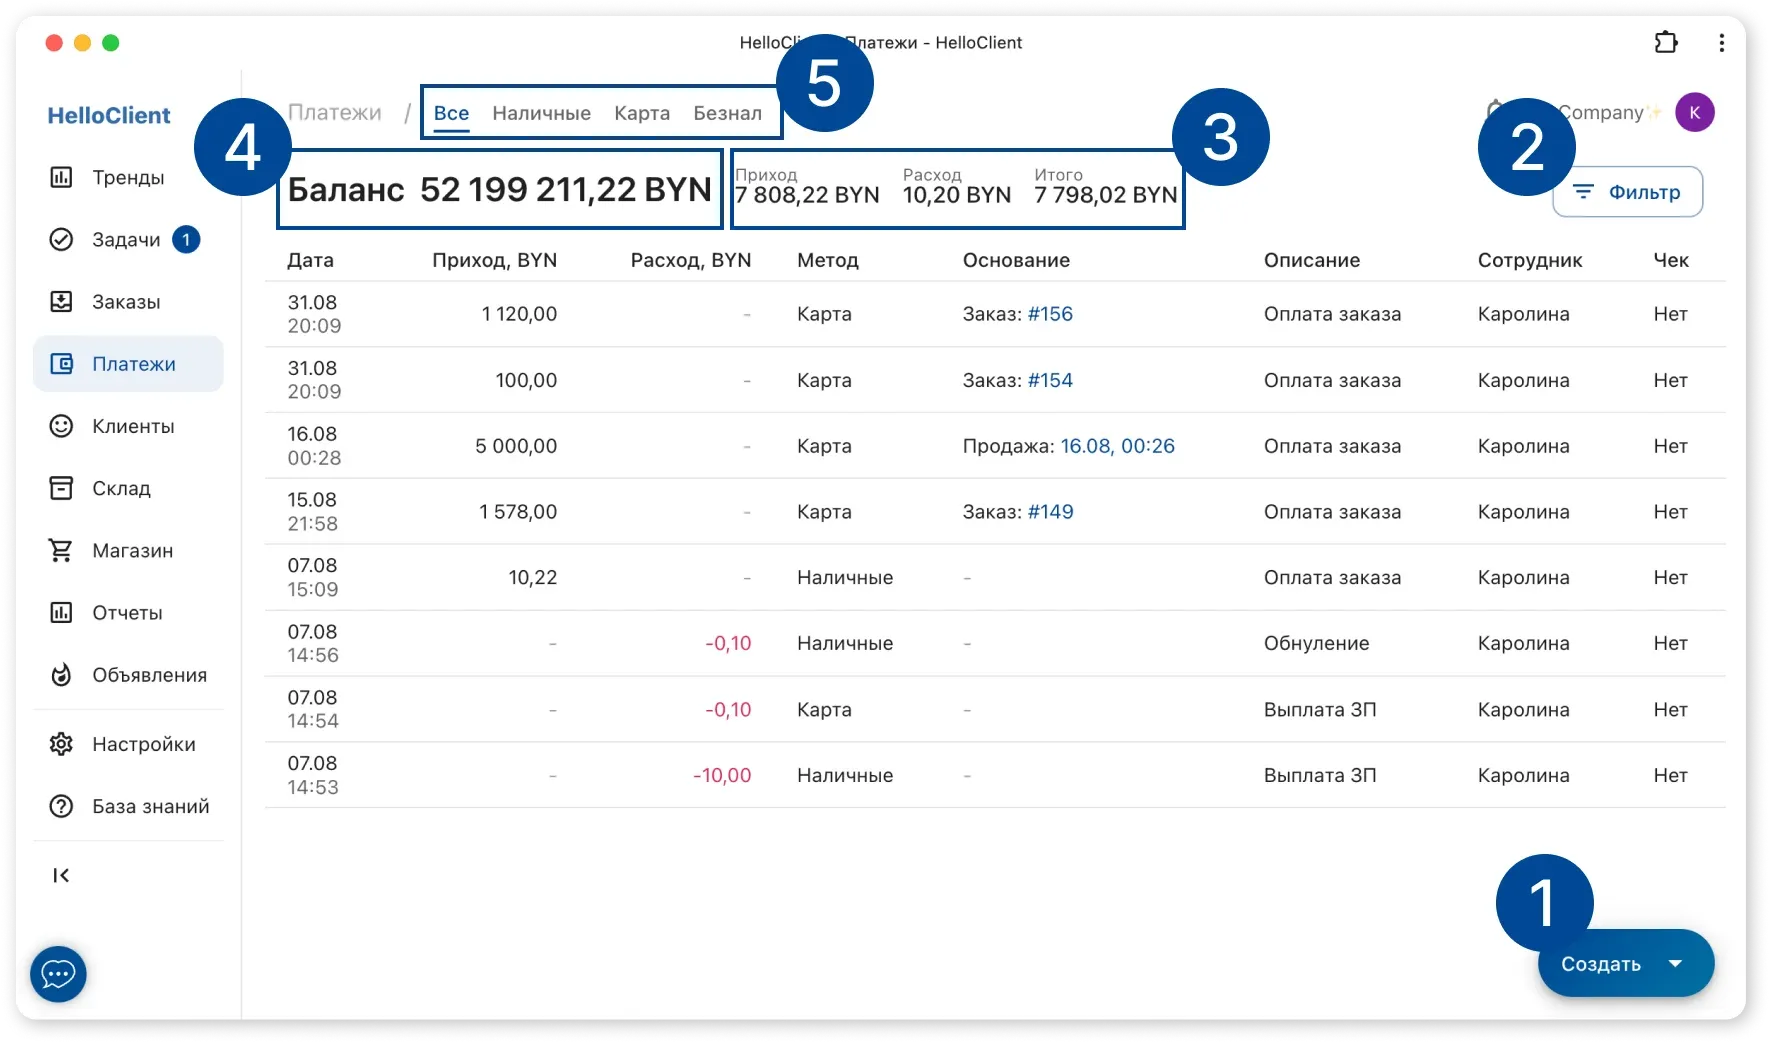This screenshot has height=1044, width=1770.
Task: Open the Trends chart icon in sidebar
Action: [61, 177]
